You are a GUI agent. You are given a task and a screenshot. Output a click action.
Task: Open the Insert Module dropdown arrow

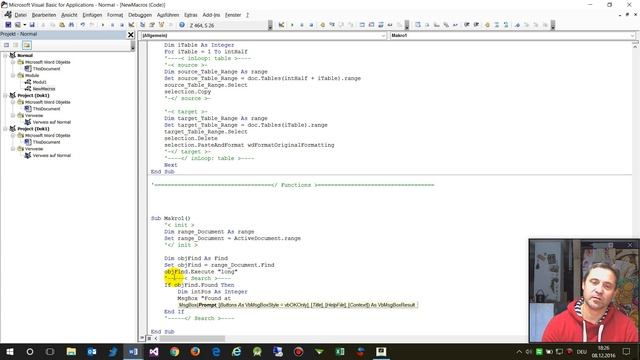[x=24, y=25]
